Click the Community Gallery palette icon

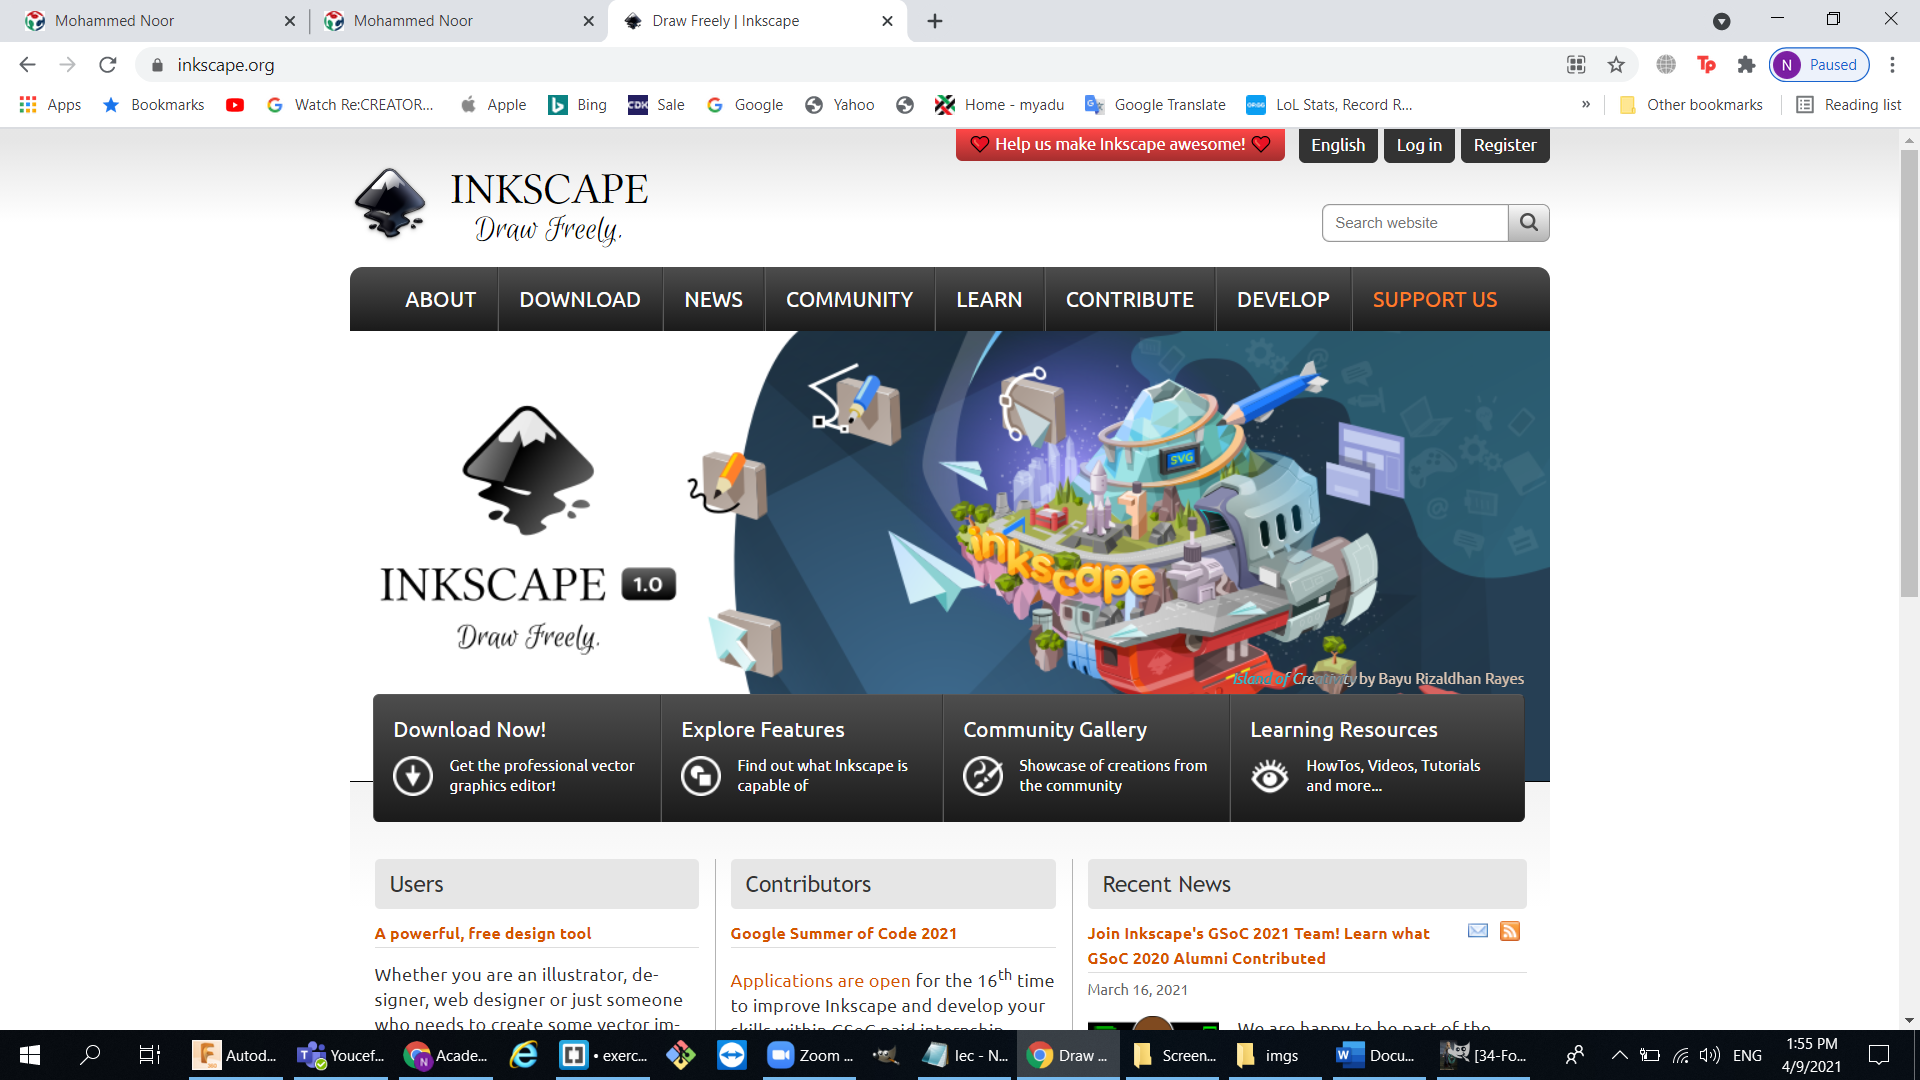coord(982,775)
